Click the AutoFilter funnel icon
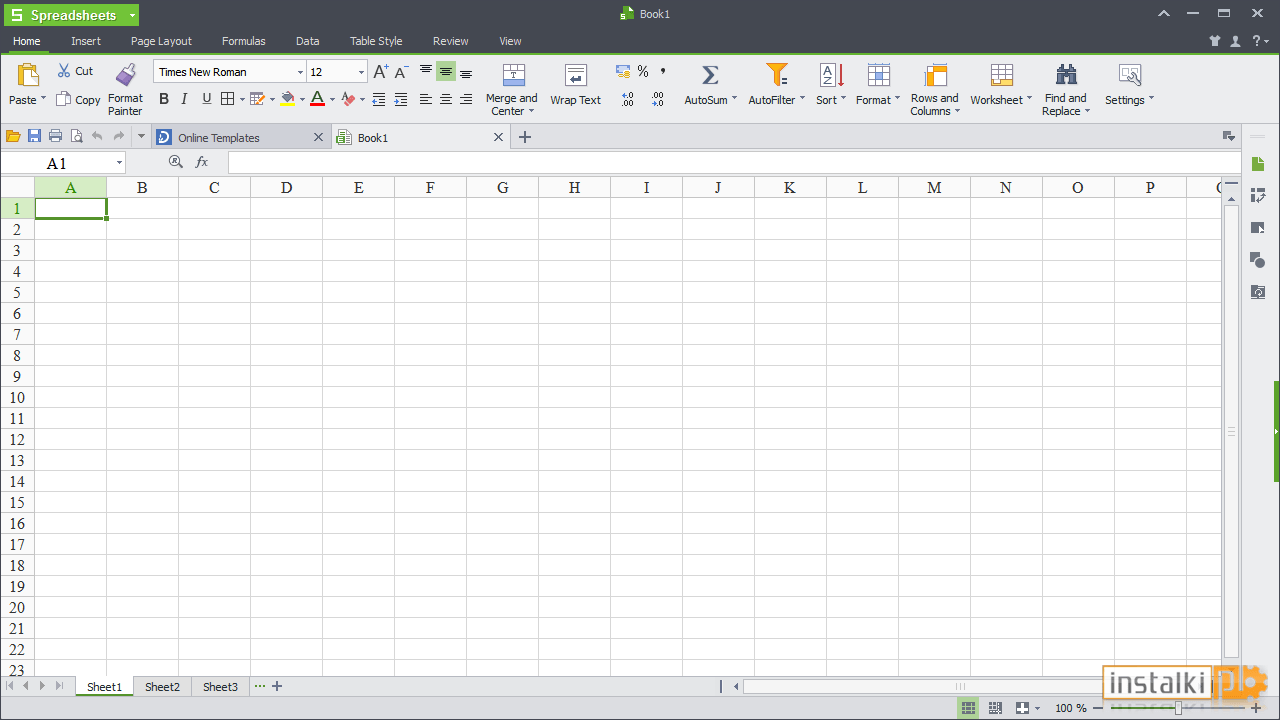This screenshot has width=1280, height=720. [x=776, y=75]
